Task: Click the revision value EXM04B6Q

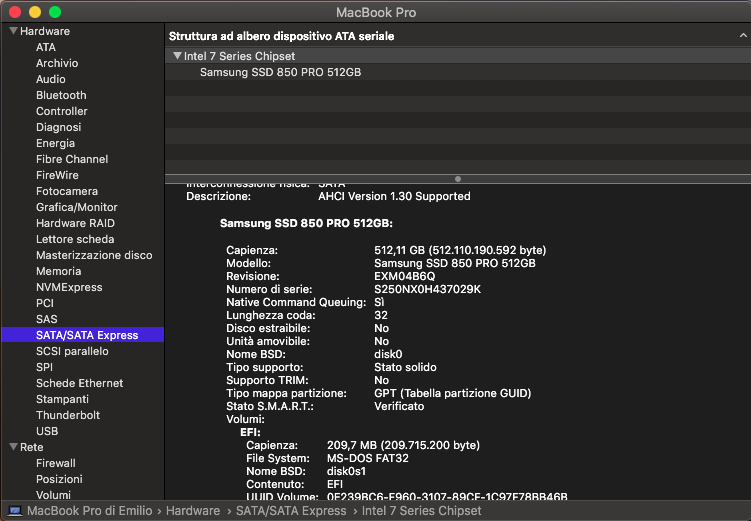Action: tap(405, 276)
